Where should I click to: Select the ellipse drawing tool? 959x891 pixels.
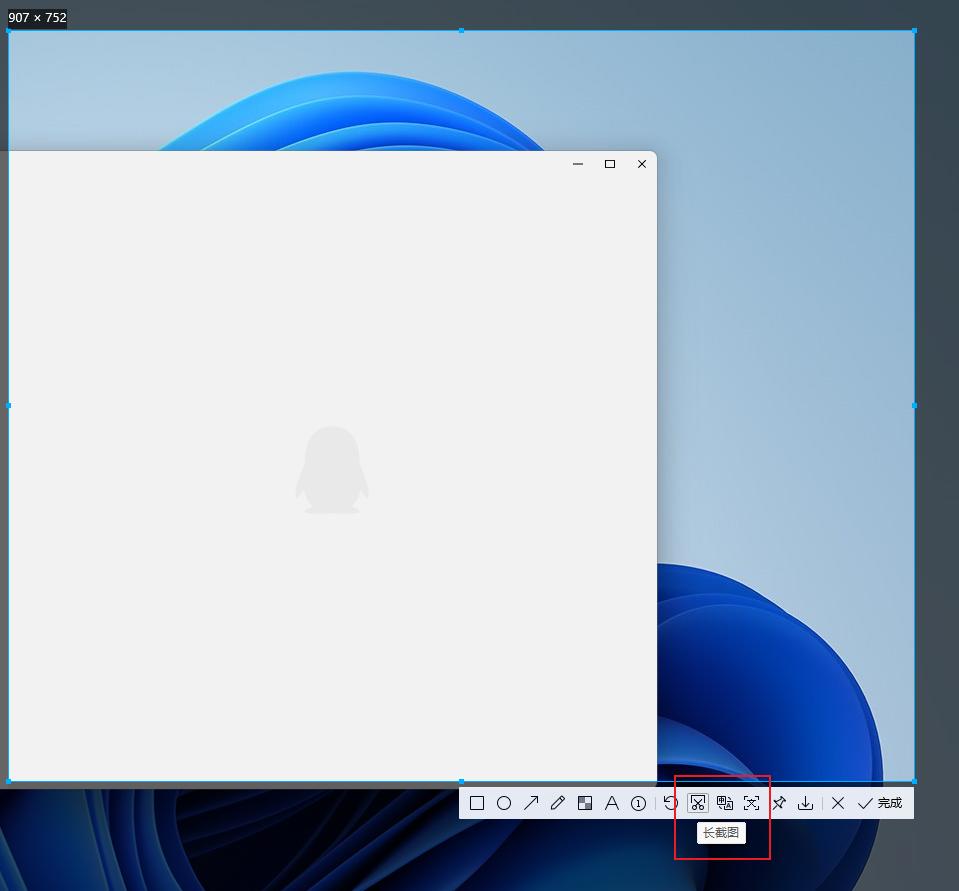tap(504, 803)
